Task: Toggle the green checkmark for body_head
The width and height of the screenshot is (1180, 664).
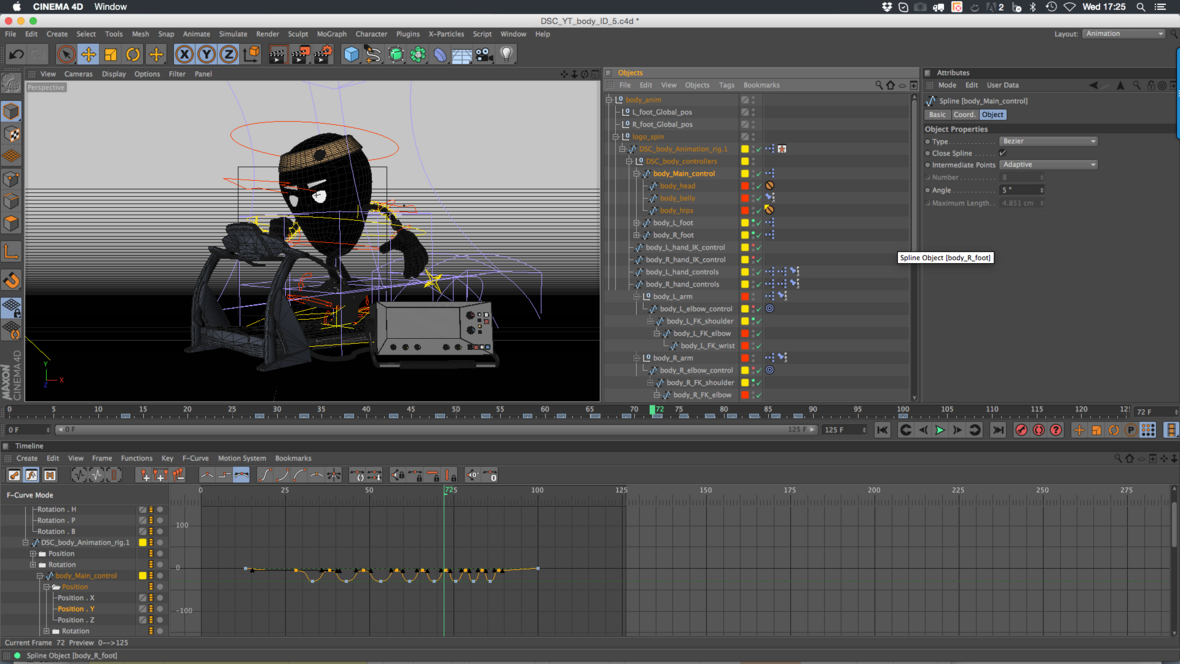Action: (x=758, y=186)
